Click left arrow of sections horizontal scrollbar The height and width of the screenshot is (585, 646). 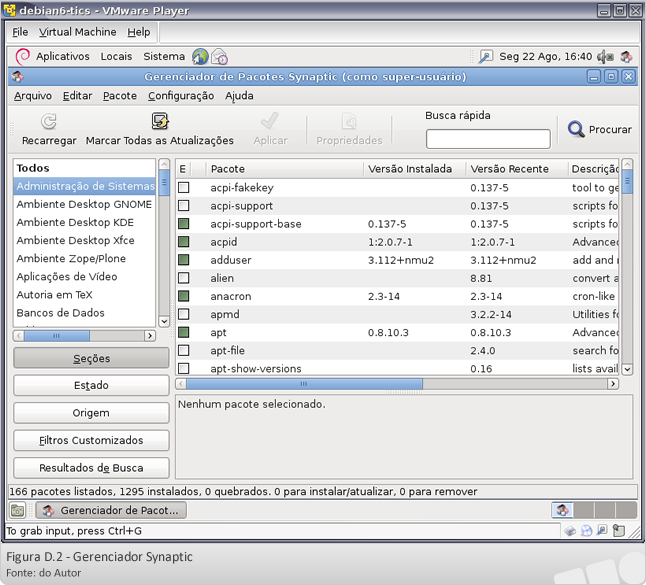tap(19, 336)
